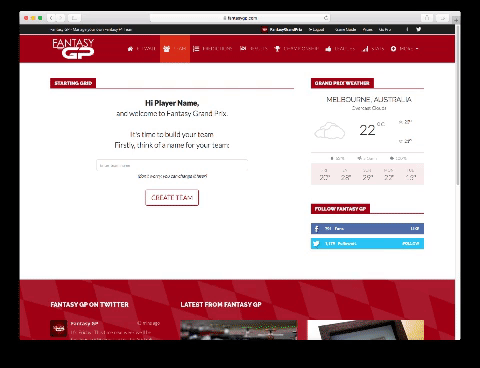480x368 pixels.
Task: Open Championship via the trophy icon
Action: [x=296, y=49]
